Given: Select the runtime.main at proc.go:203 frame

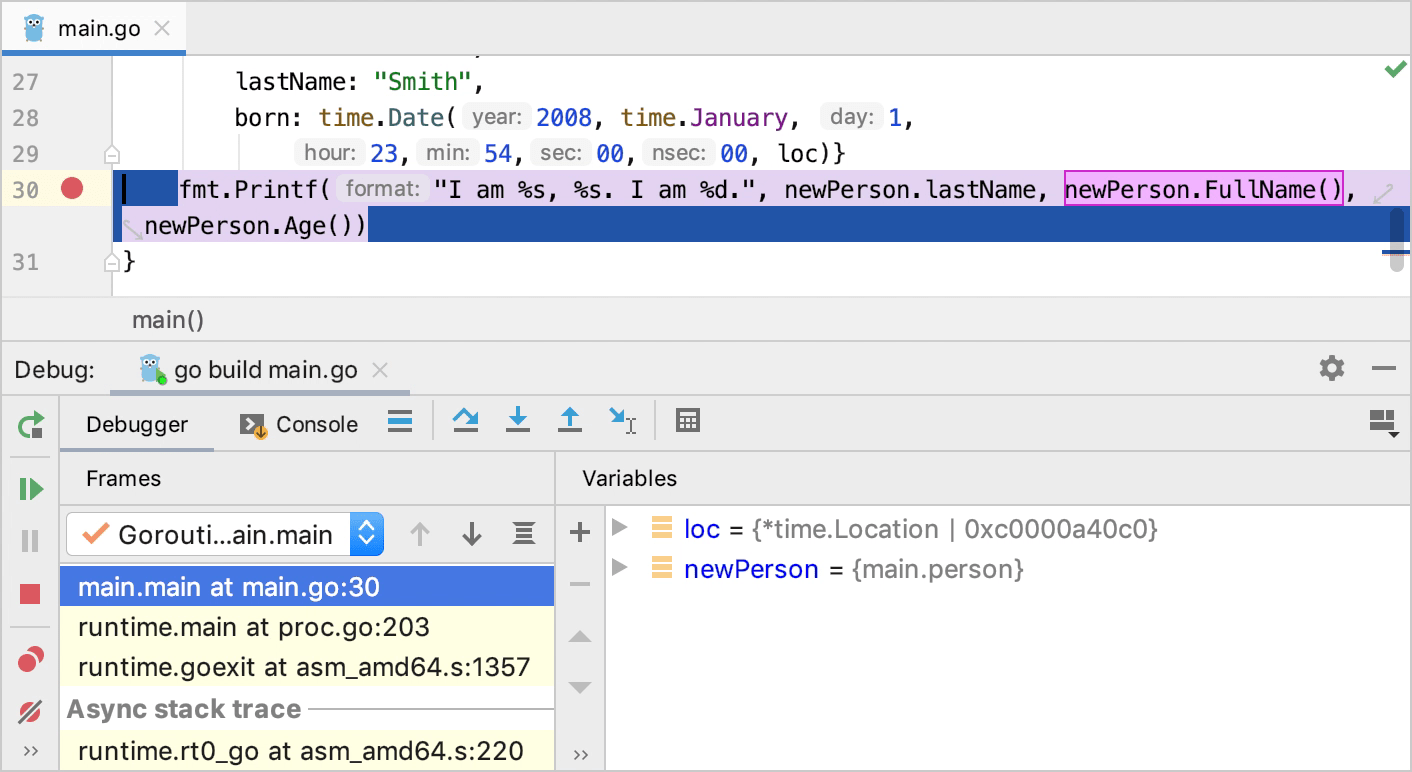Looking at the screenshot, I should (x=254, y=627).
